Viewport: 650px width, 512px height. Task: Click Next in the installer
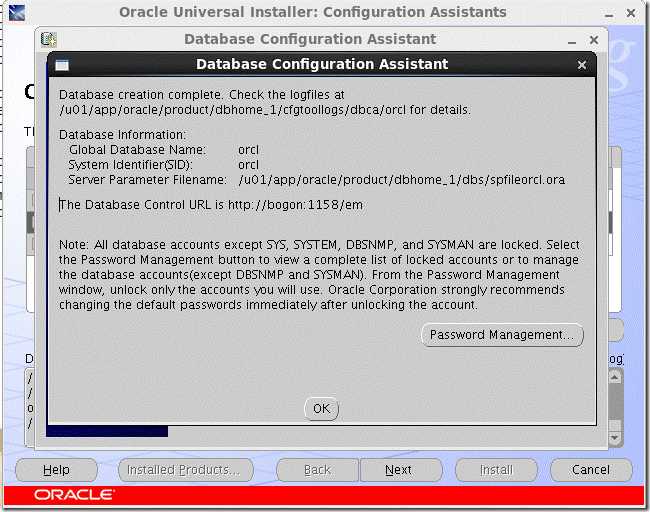[x=399, y=470]
